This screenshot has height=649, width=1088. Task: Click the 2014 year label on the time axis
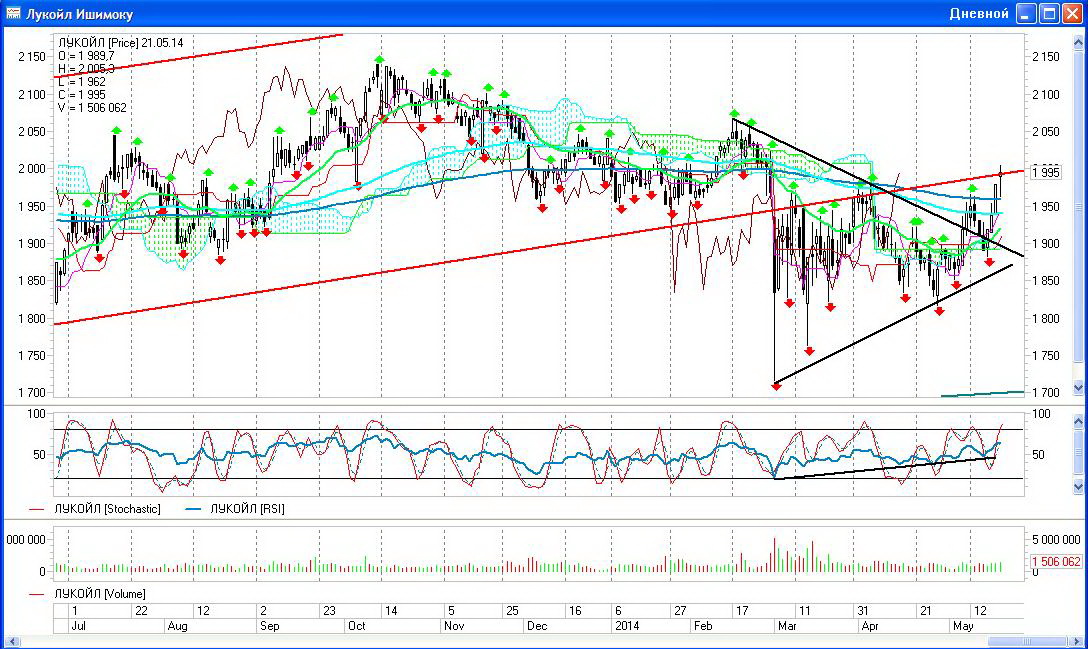coord(627,626)
